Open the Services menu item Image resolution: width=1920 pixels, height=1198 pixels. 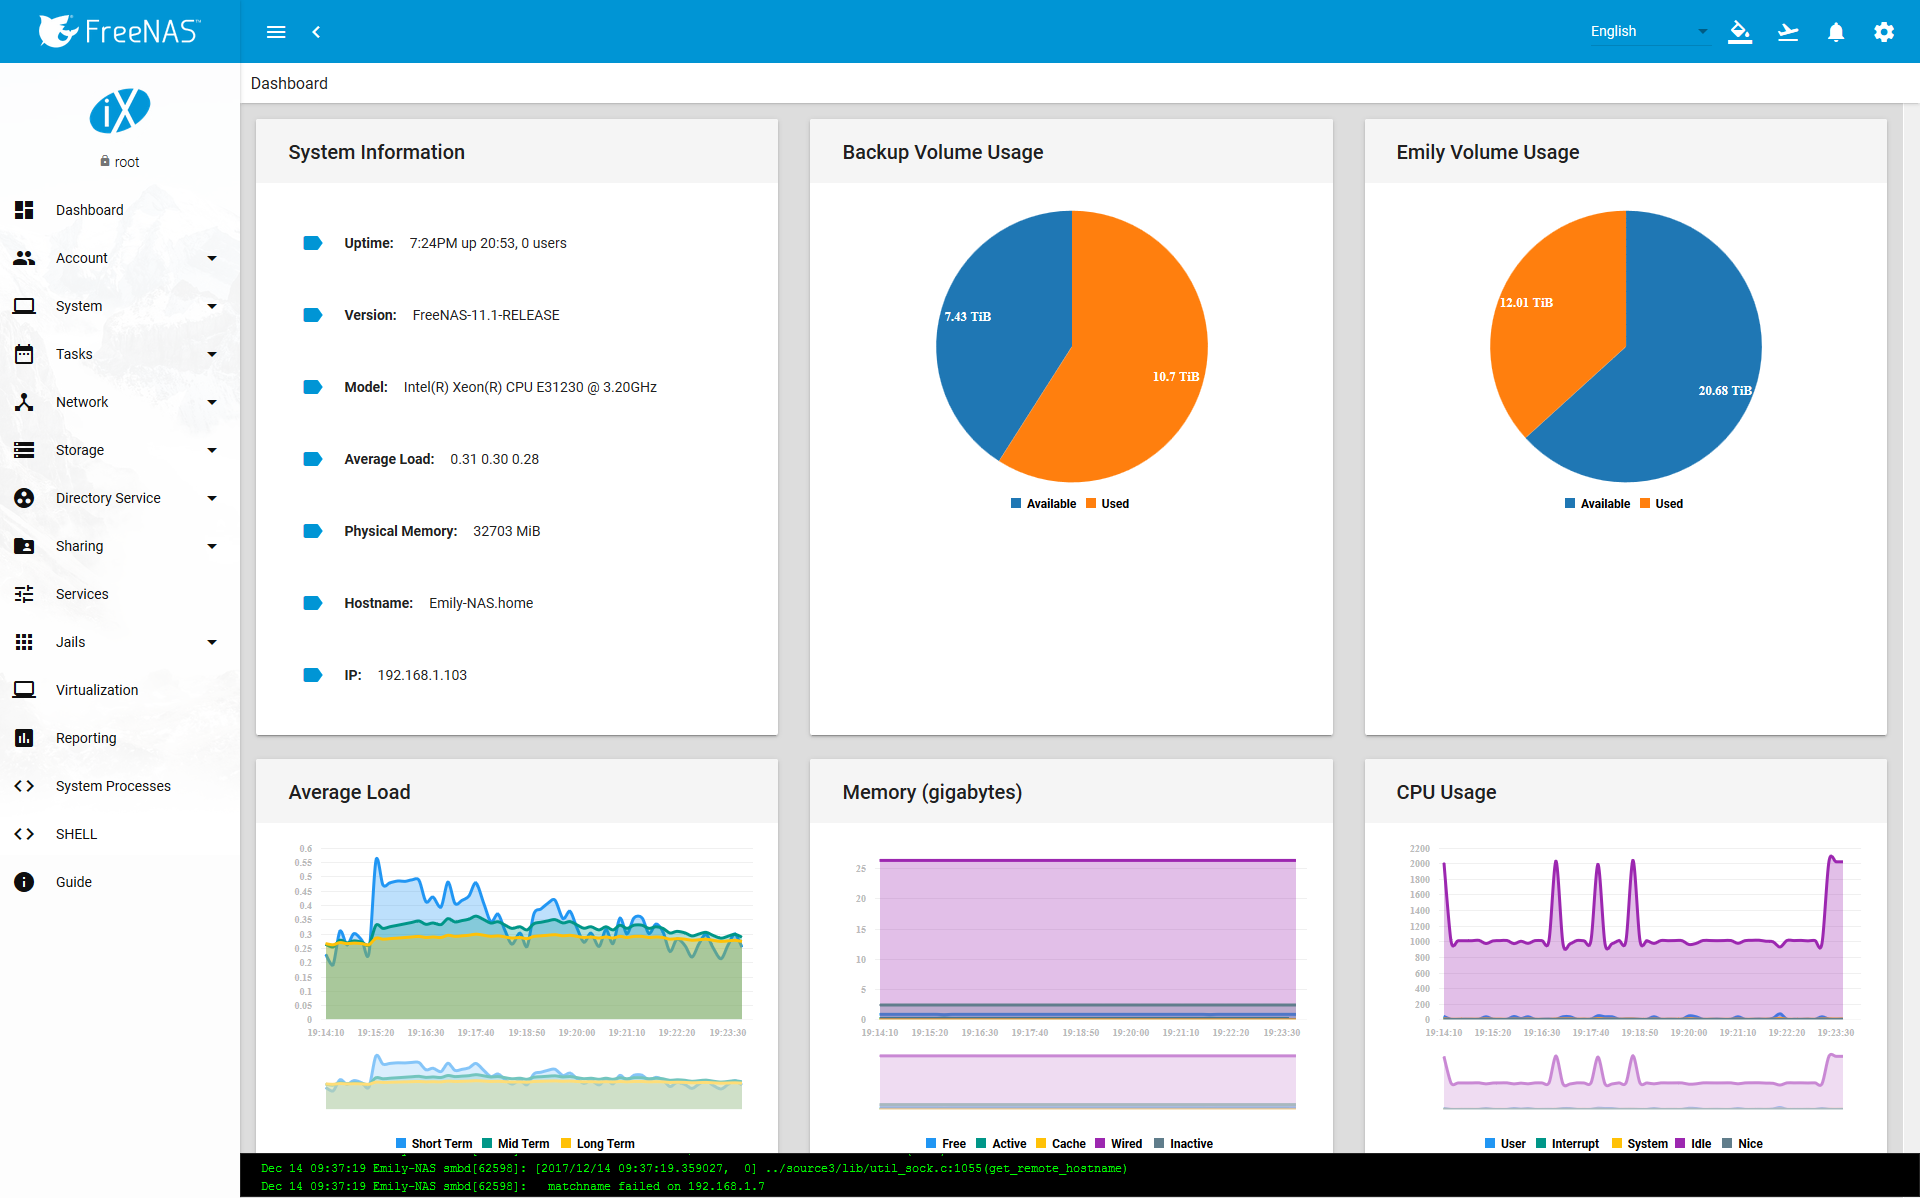(x=82, y=594)
